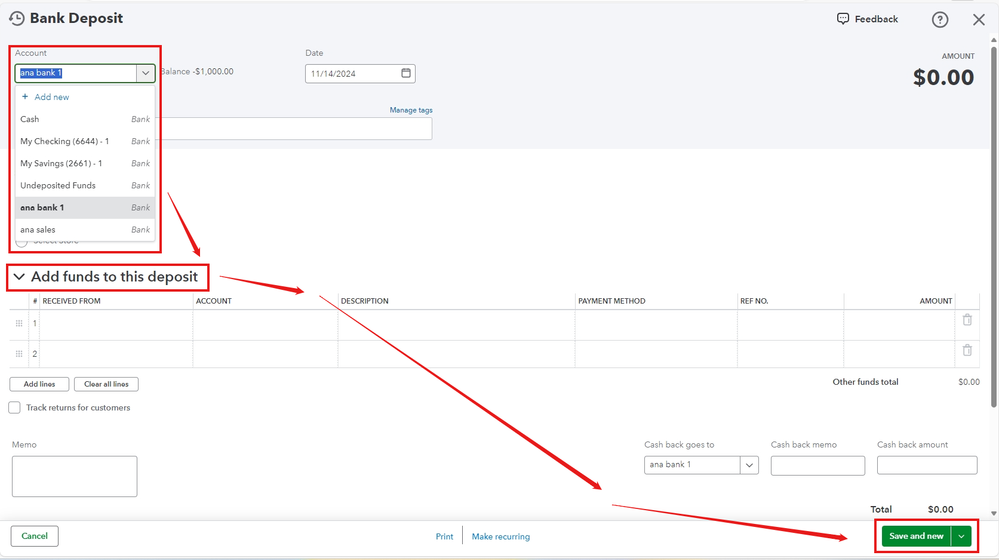Click the Other funds total label
Viewport: 999px width, 560px height.
tap(865, 382)
